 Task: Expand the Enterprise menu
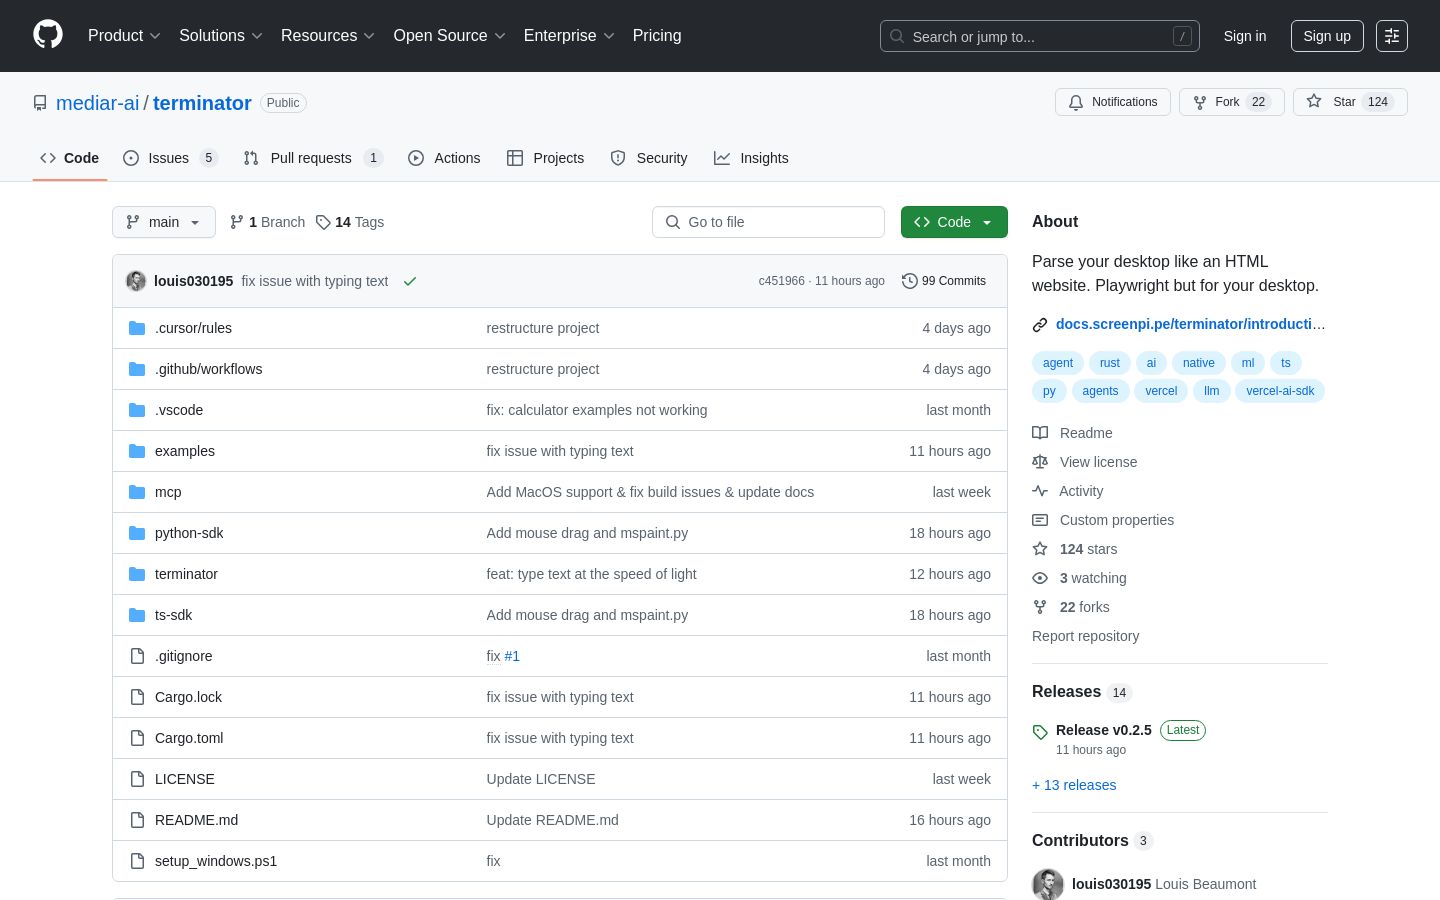[569, 36]
